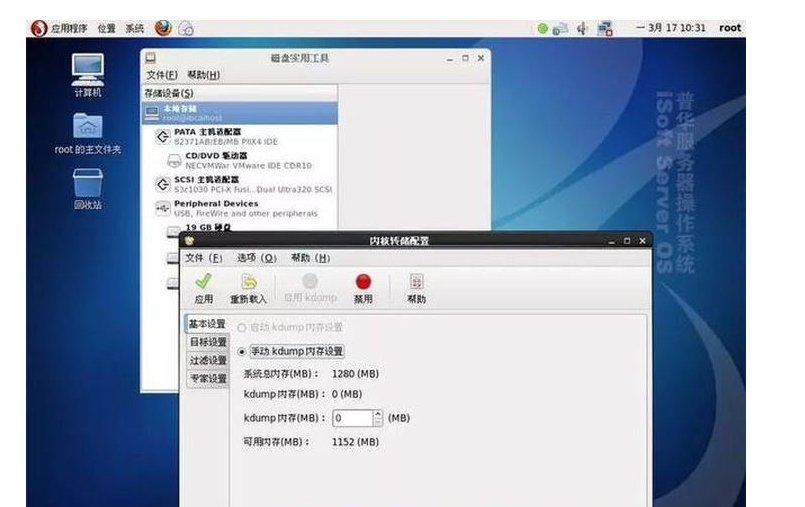Switch to the 专家设置 tab
Image resolution: width=805 pixels, height=507 pixels.
(x=208, y=379)
